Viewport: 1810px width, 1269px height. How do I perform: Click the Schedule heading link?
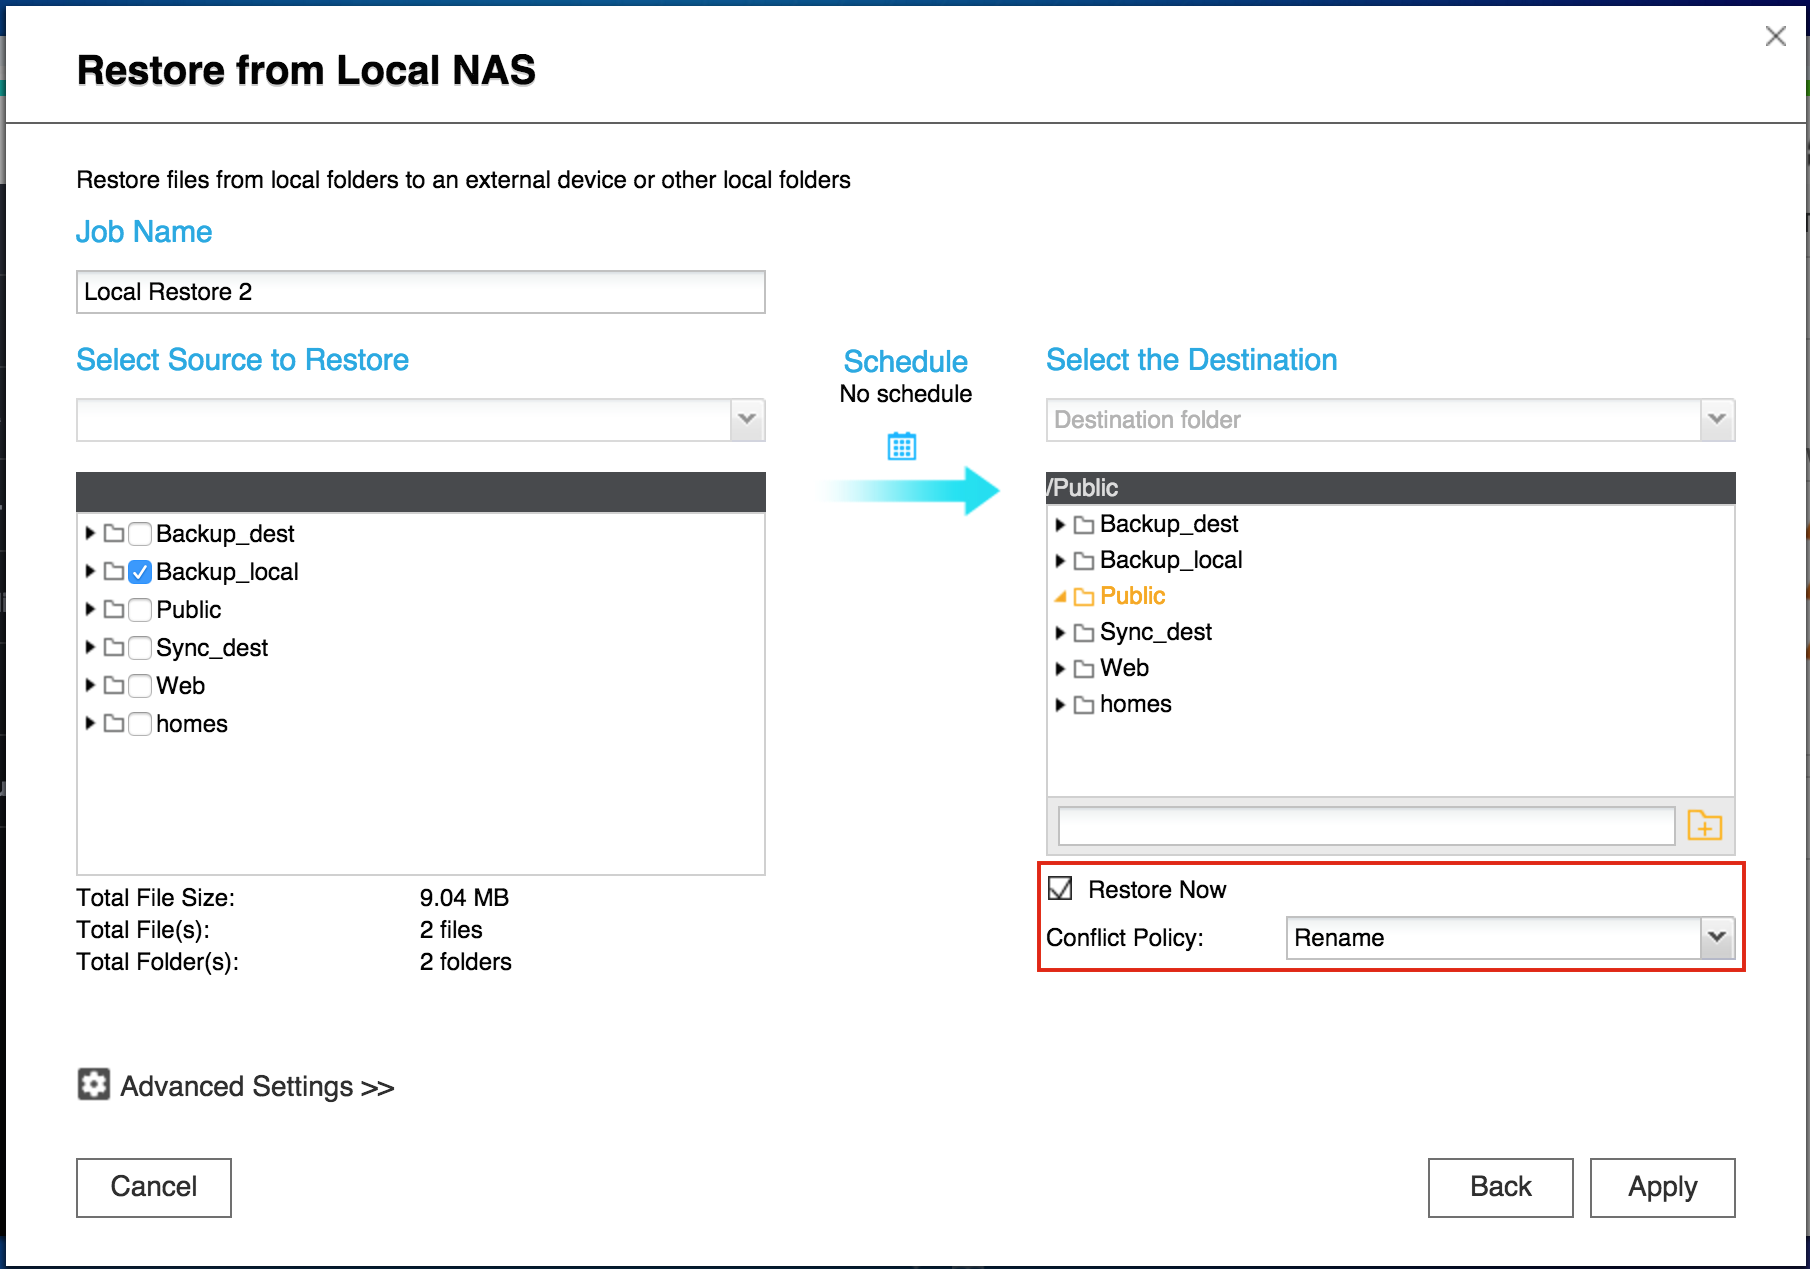click(x=905, y=361)
